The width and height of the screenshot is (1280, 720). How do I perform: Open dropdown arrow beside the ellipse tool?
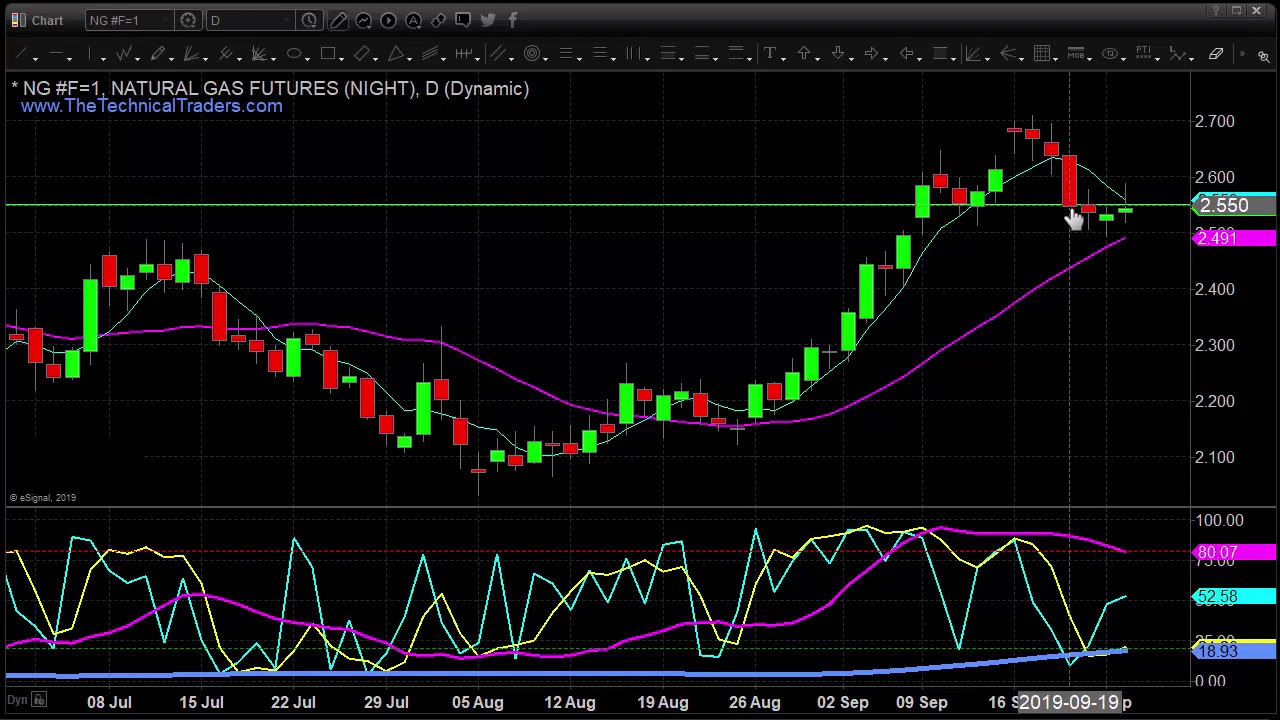click(x=307, y=59)
